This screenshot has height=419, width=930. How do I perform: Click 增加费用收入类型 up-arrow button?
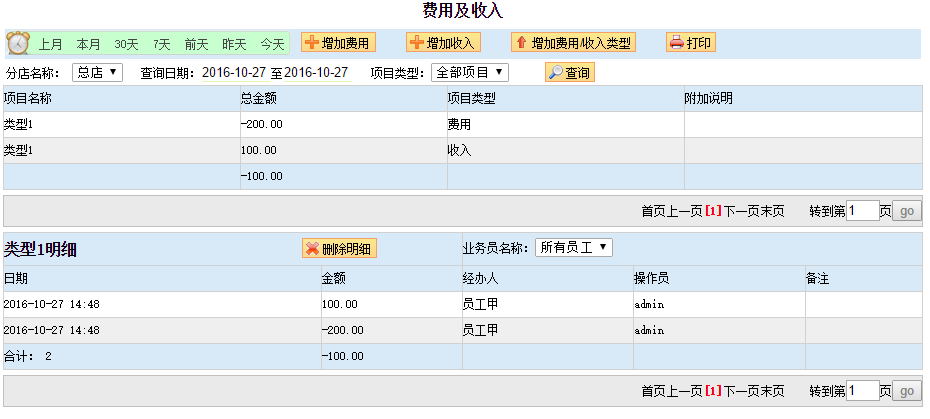[574, 43]
